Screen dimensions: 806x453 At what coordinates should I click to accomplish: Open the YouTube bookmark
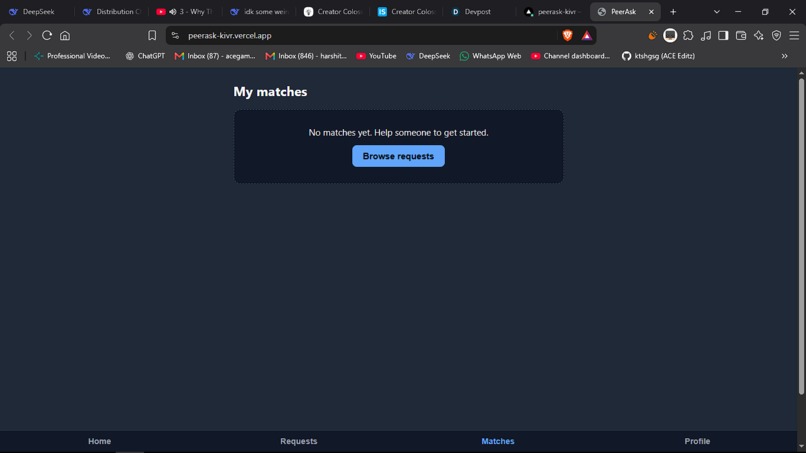tap(376, 56)
